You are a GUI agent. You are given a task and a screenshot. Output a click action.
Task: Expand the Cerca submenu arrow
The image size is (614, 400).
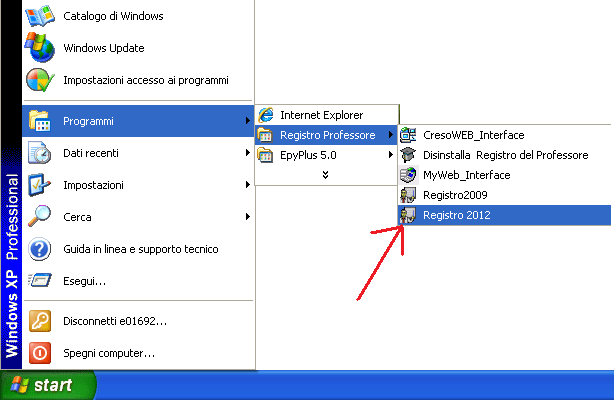(247, 217)
